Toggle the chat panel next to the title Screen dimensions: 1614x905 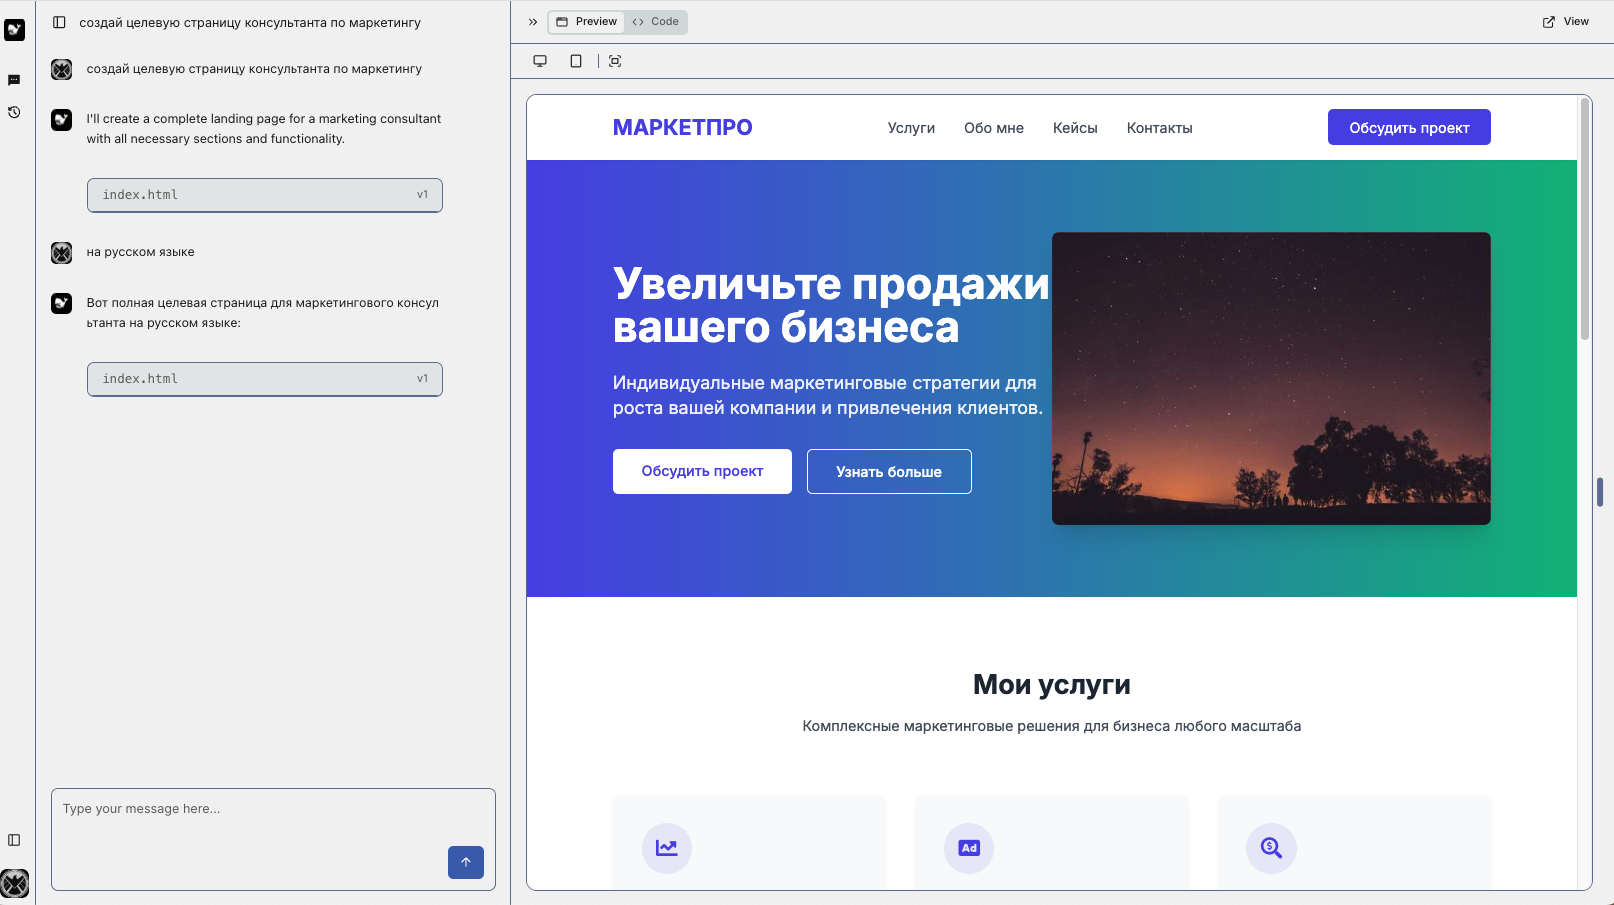[x=59, y=22]
